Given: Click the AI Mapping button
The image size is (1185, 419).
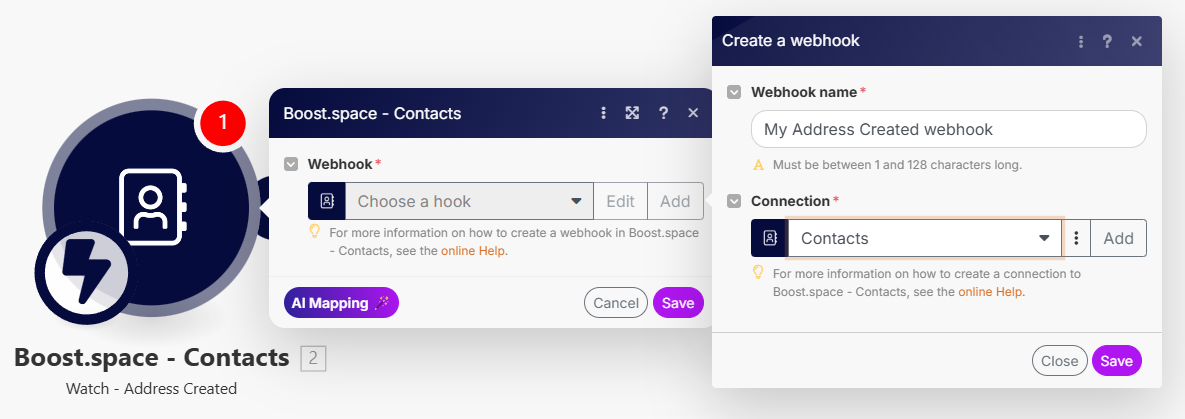Looking at the screenshot, I should (x=341, y=303).
